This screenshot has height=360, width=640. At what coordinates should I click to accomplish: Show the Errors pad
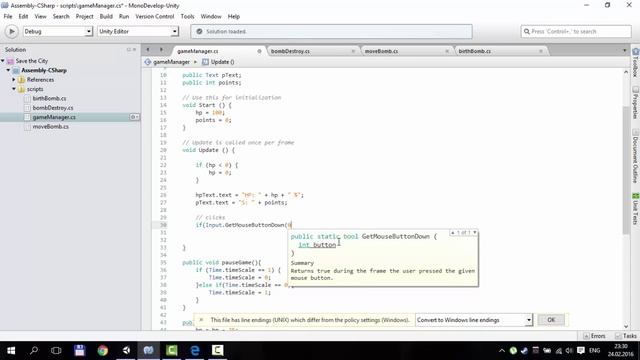[594, 336]
